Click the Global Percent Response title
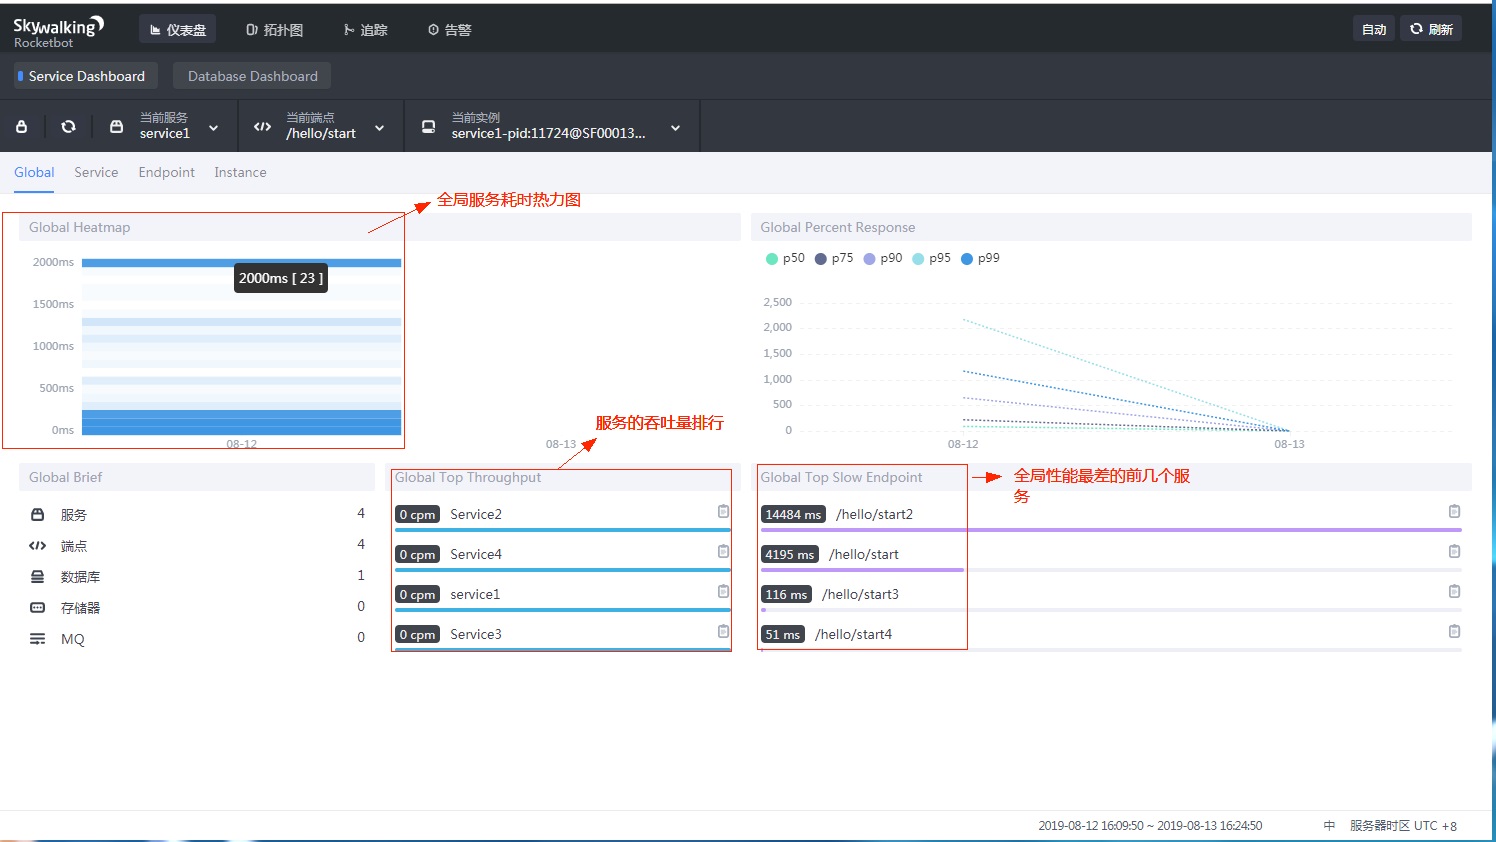Image resolution: width=1496 pixels, height=842 pixels. 838,227
